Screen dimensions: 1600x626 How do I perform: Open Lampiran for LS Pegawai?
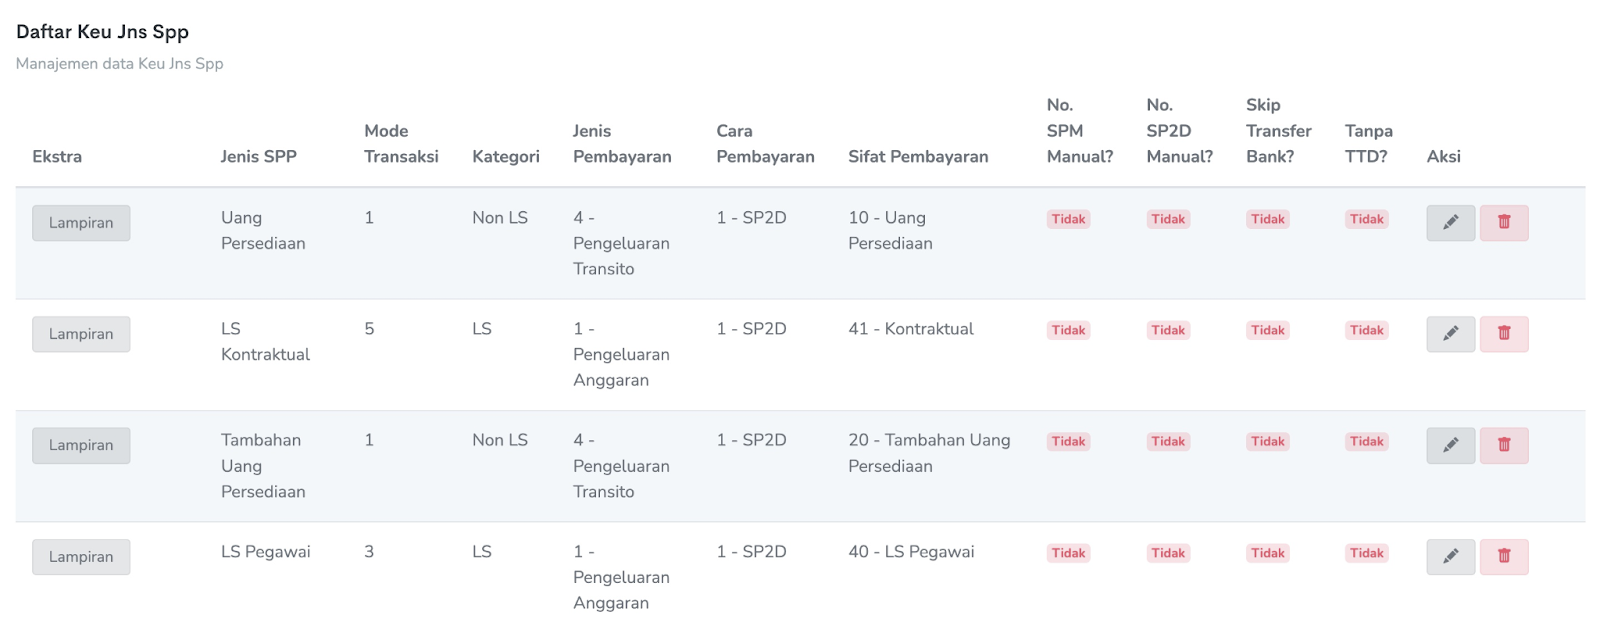pyautogui.click(x=81, y=557)
